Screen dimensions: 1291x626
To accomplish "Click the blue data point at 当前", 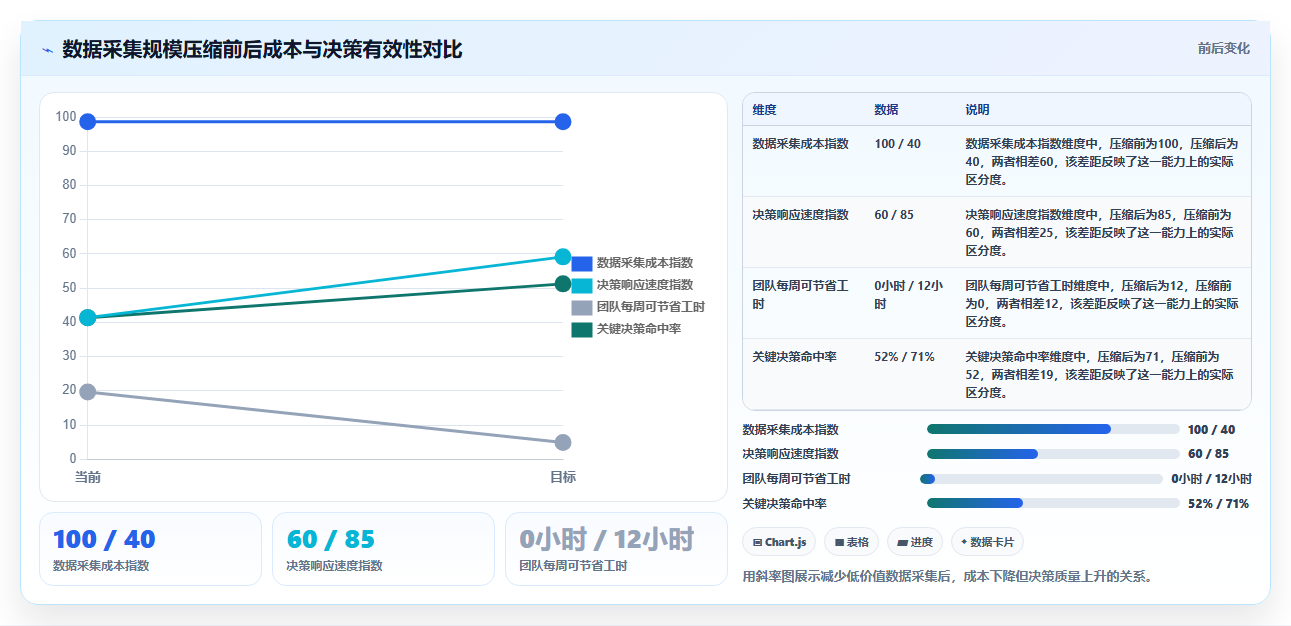I will tap(88, 122).
